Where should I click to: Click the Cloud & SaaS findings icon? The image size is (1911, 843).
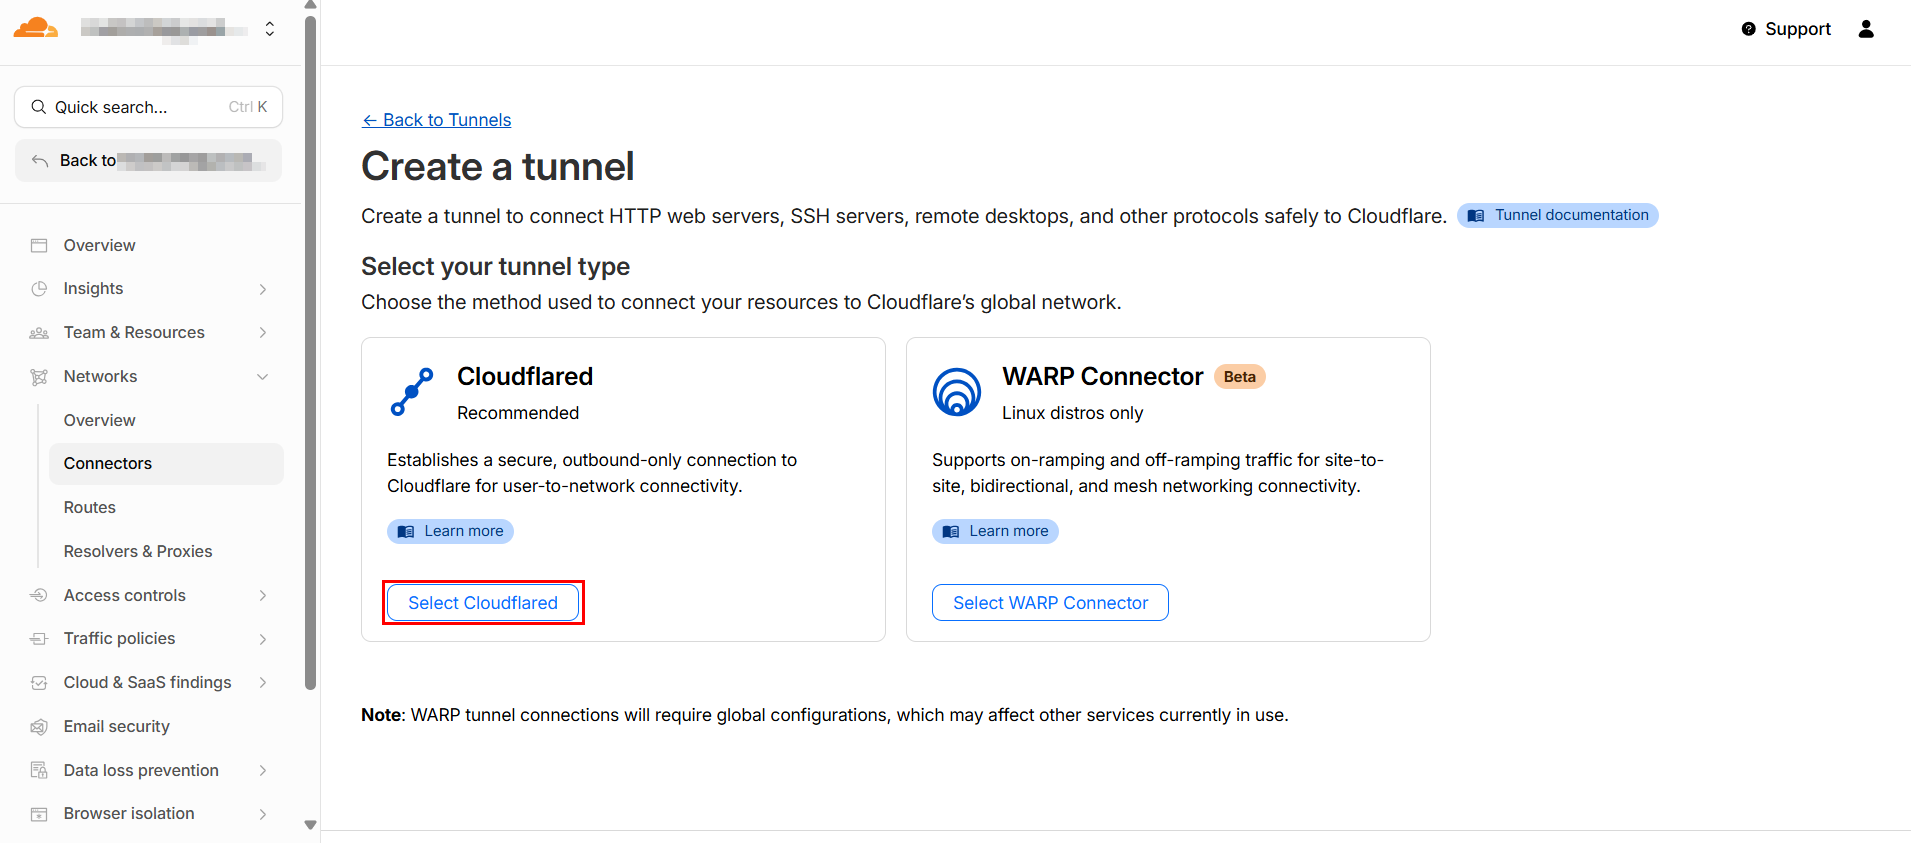(39, 683)
